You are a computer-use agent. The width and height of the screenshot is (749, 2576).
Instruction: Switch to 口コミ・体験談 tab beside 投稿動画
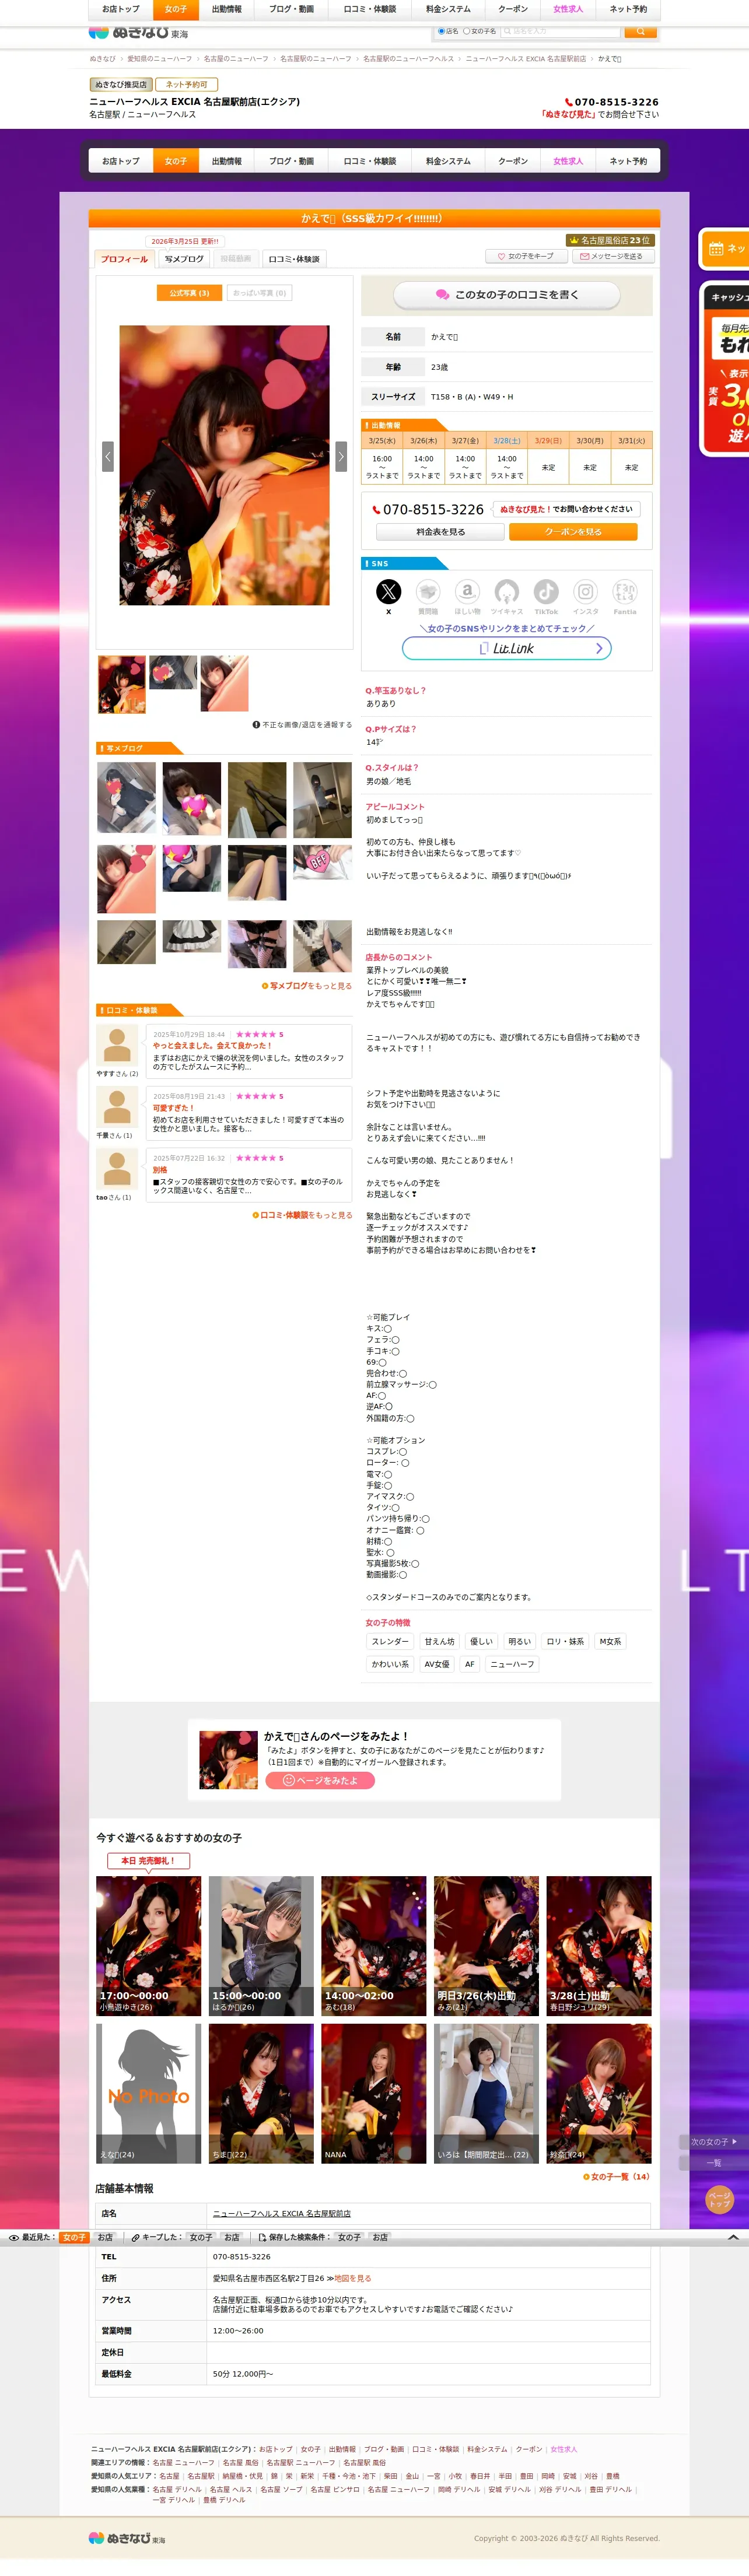(x=293, y=259)
